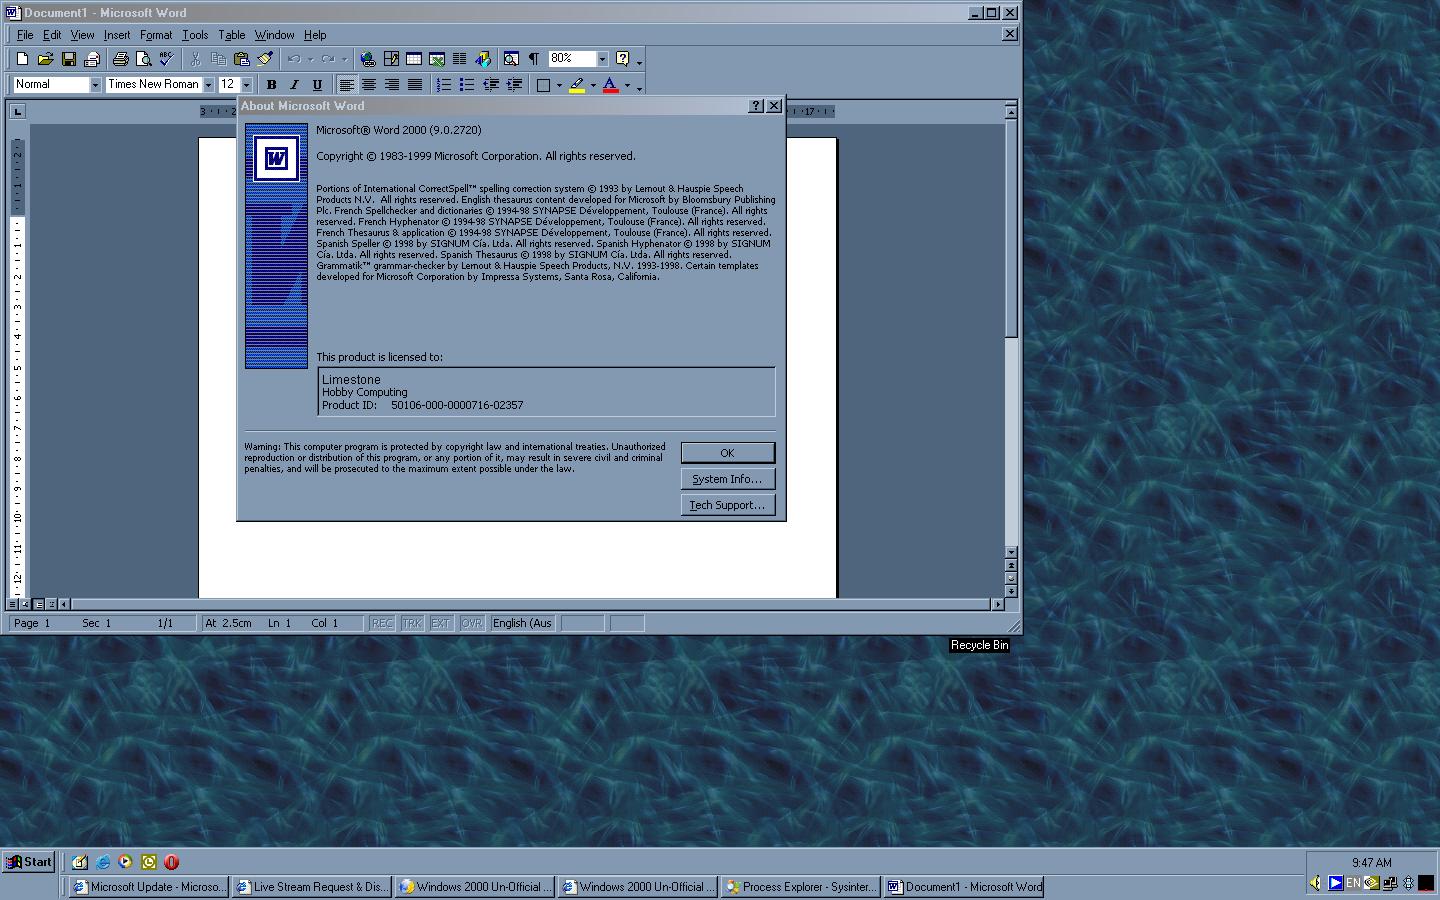
Task: Open the Tables and Borders toolbar icon
Action: click(391, 59)
